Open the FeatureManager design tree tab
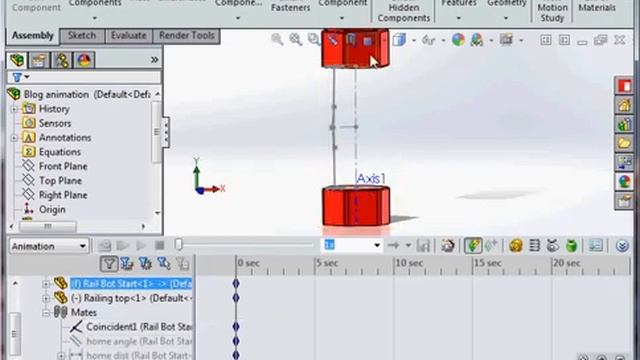The width and height of the screenshot is (640, 360). pos(18,60)
